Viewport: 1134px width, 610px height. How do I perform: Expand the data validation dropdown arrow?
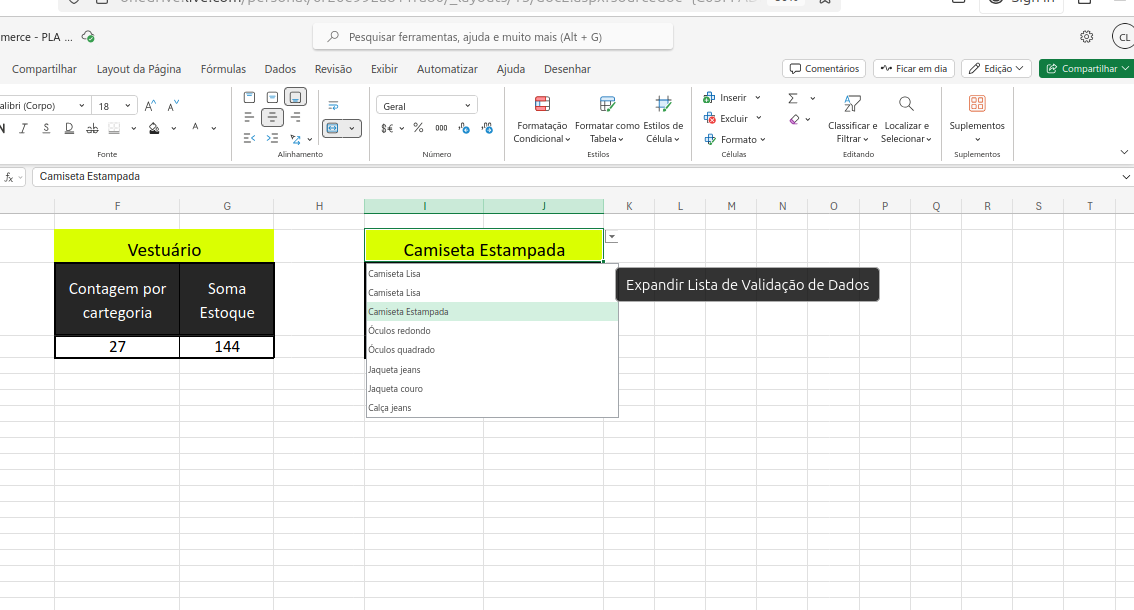610,237
